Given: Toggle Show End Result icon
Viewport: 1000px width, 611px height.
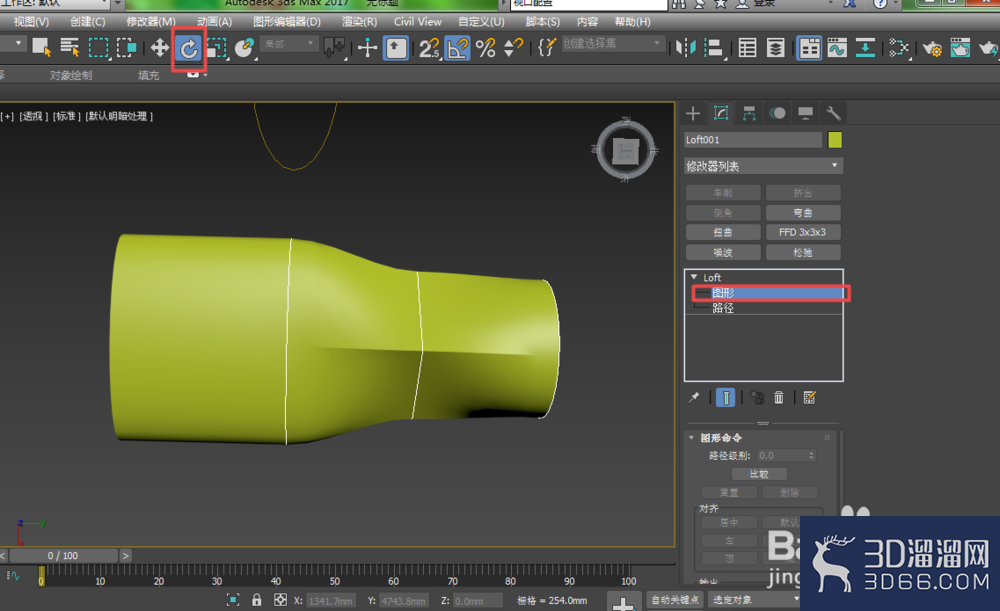Looking at the screenshot, I should (725, 397).
